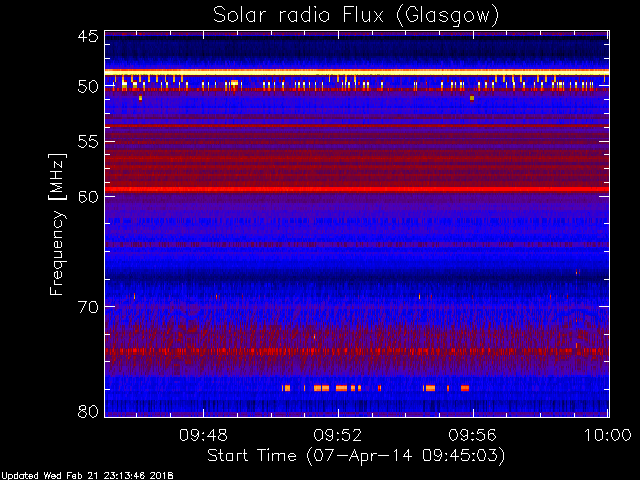
Task: Click the broken red band near 74 MHz
Action: 357,351
